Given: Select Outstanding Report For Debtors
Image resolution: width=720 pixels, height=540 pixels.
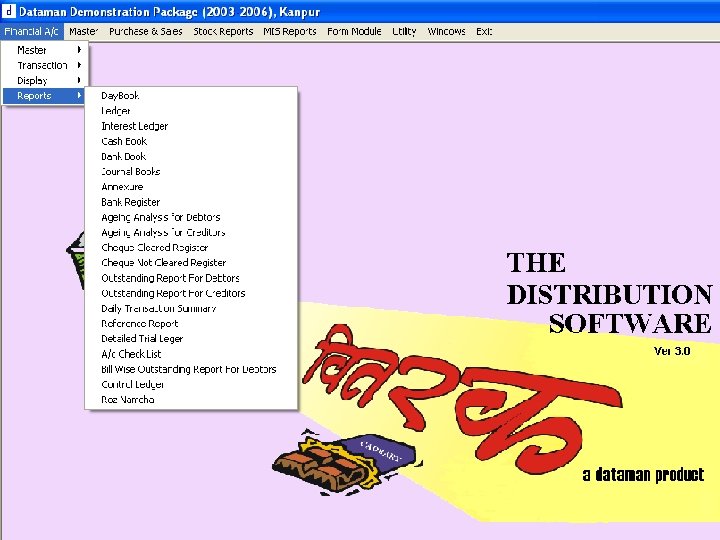Looking at the screenshot, I should [x=191, y=278].
